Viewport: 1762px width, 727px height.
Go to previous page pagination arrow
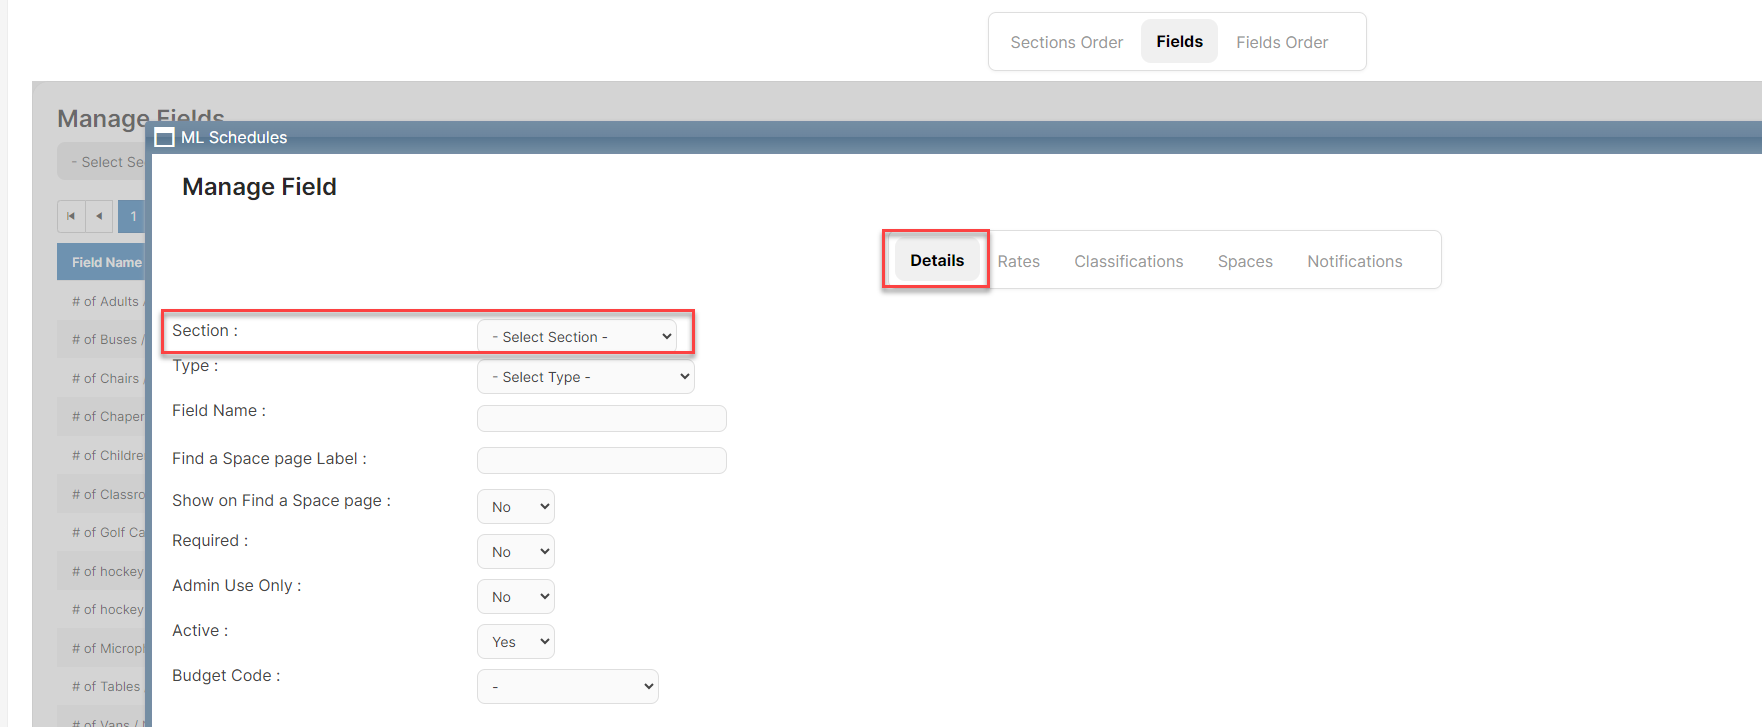[x=99, y=216]
